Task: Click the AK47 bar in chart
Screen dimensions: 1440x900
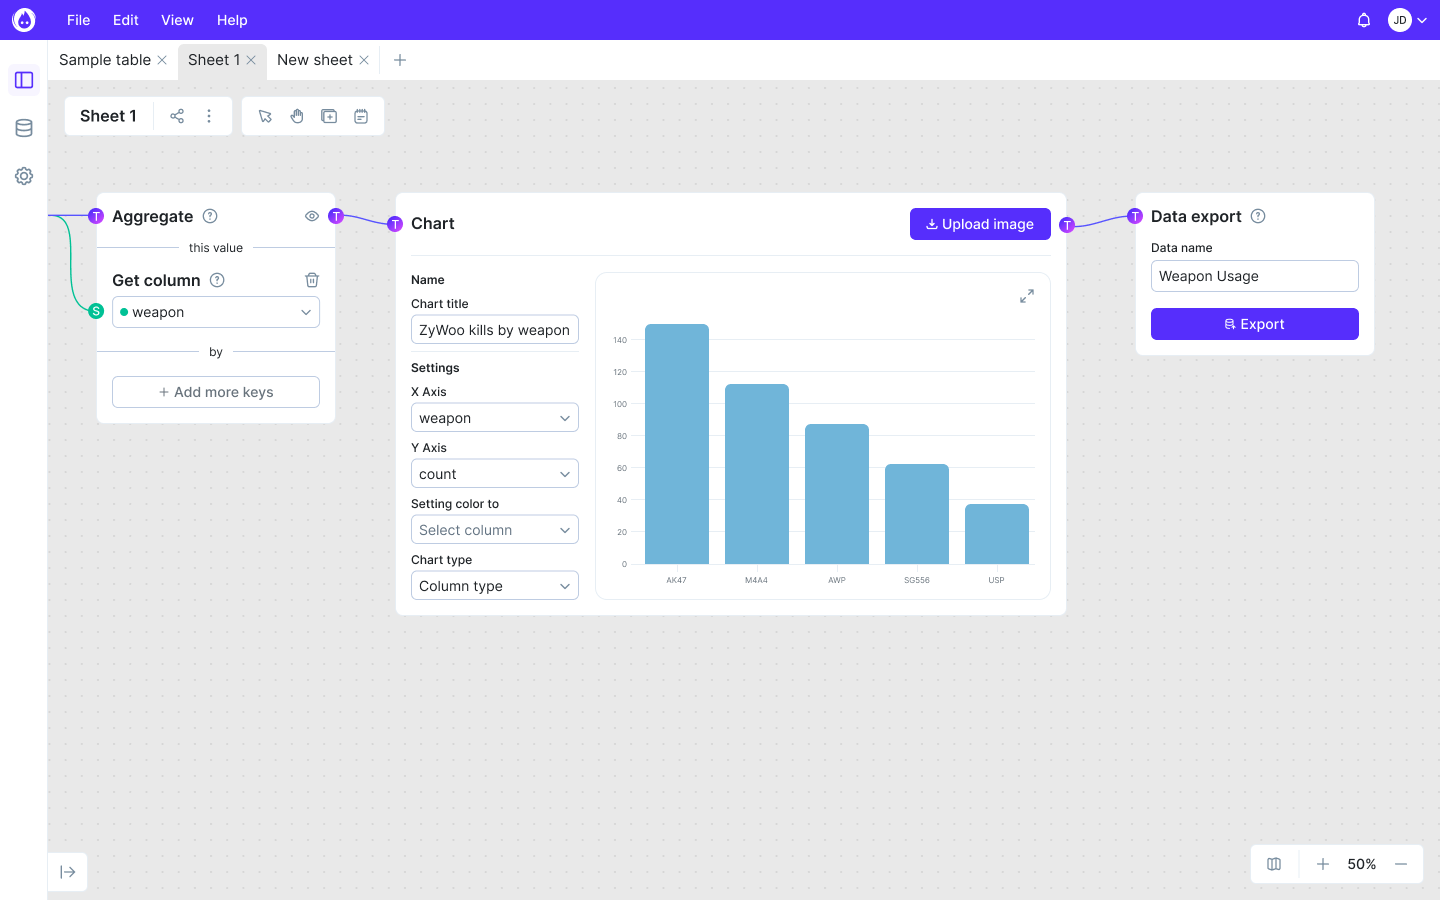Action: pos(677,444)
